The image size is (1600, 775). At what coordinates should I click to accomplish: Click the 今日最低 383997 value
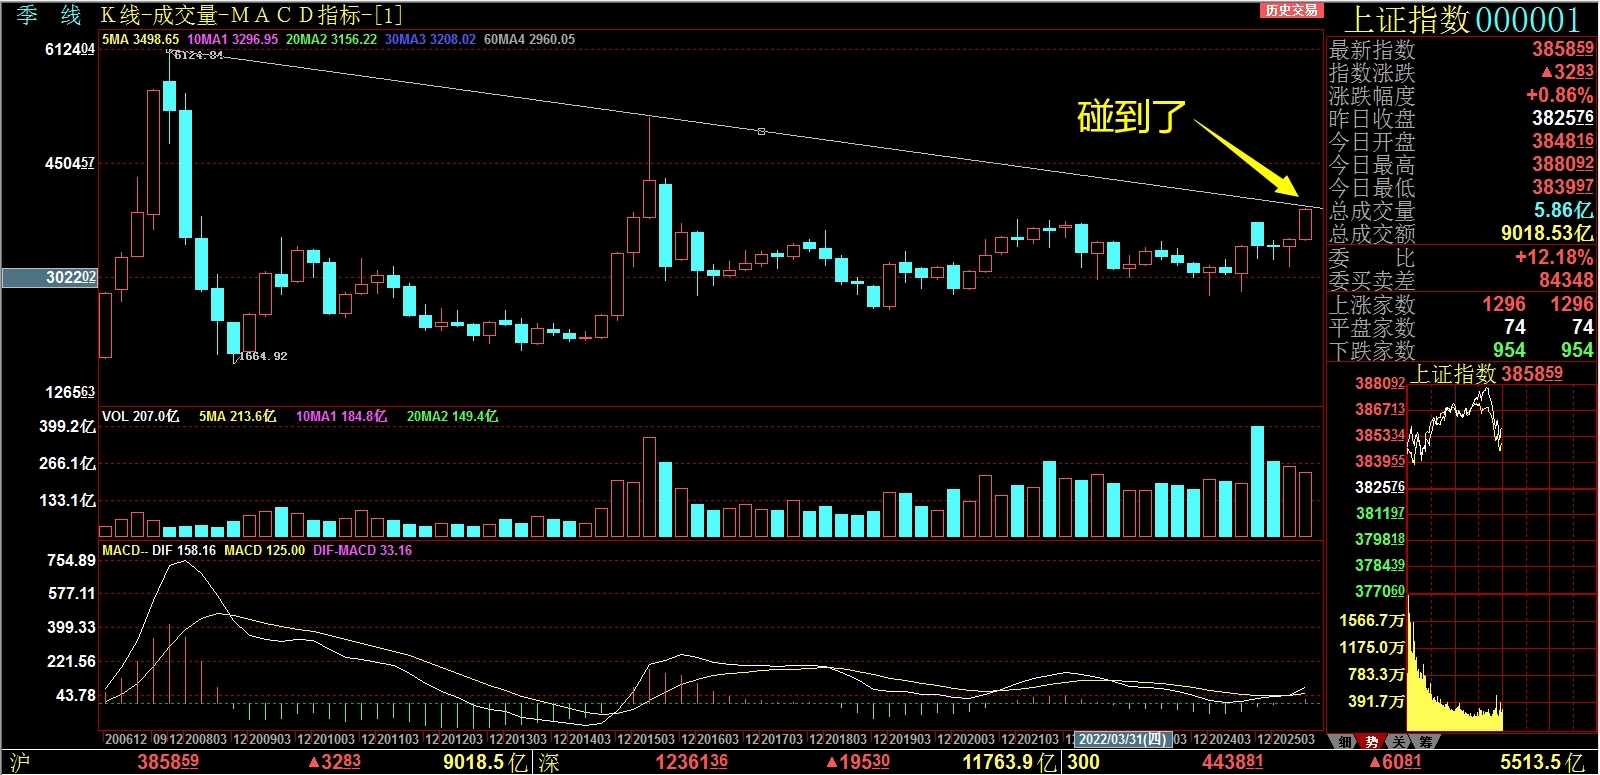point(1563,187)
